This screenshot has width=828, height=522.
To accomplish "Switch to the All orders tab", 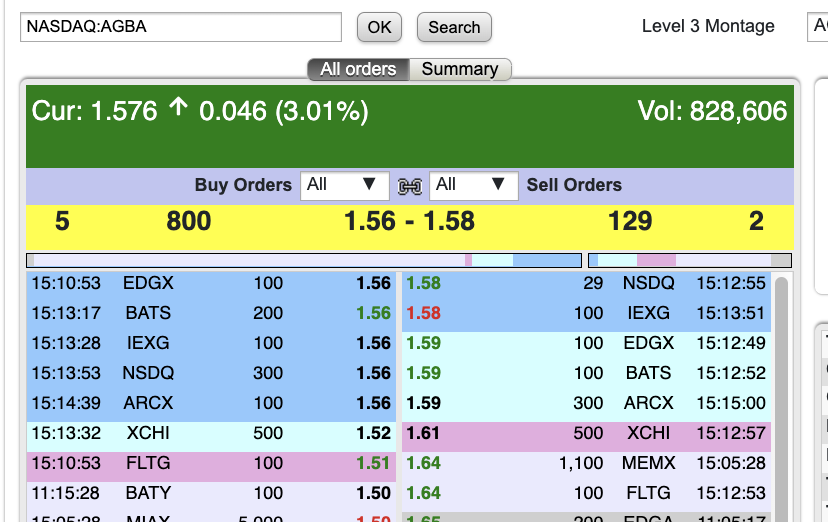I will tap(358, 69).
